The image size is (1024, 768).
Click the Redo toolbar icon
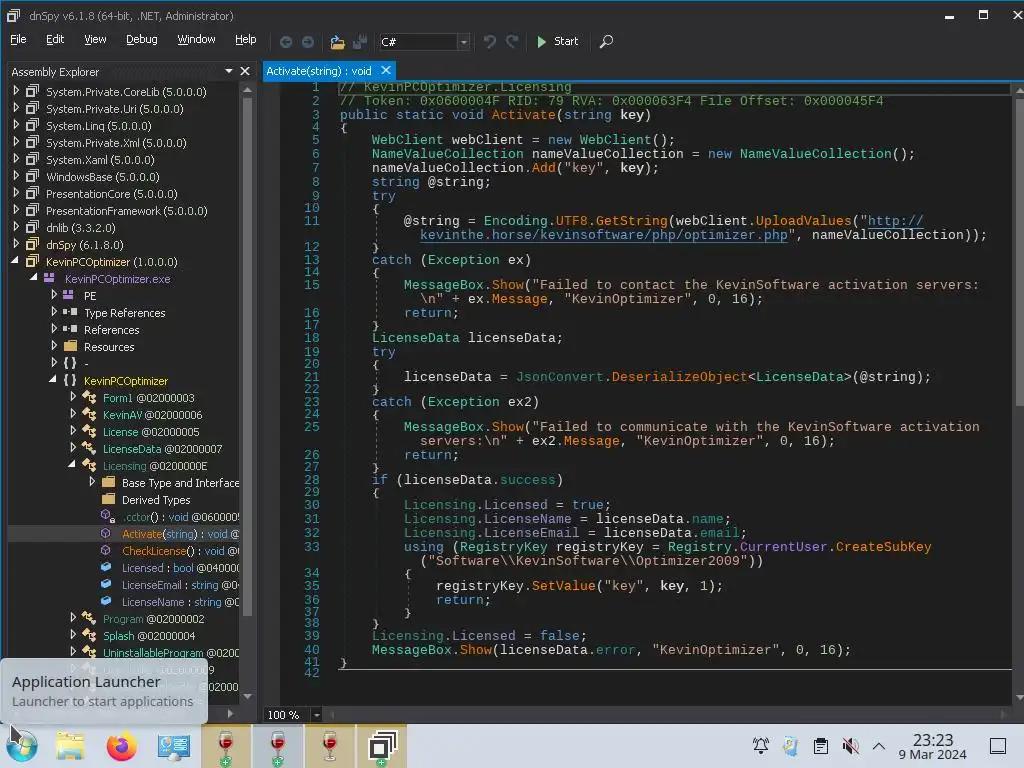[x=512, y=42]
